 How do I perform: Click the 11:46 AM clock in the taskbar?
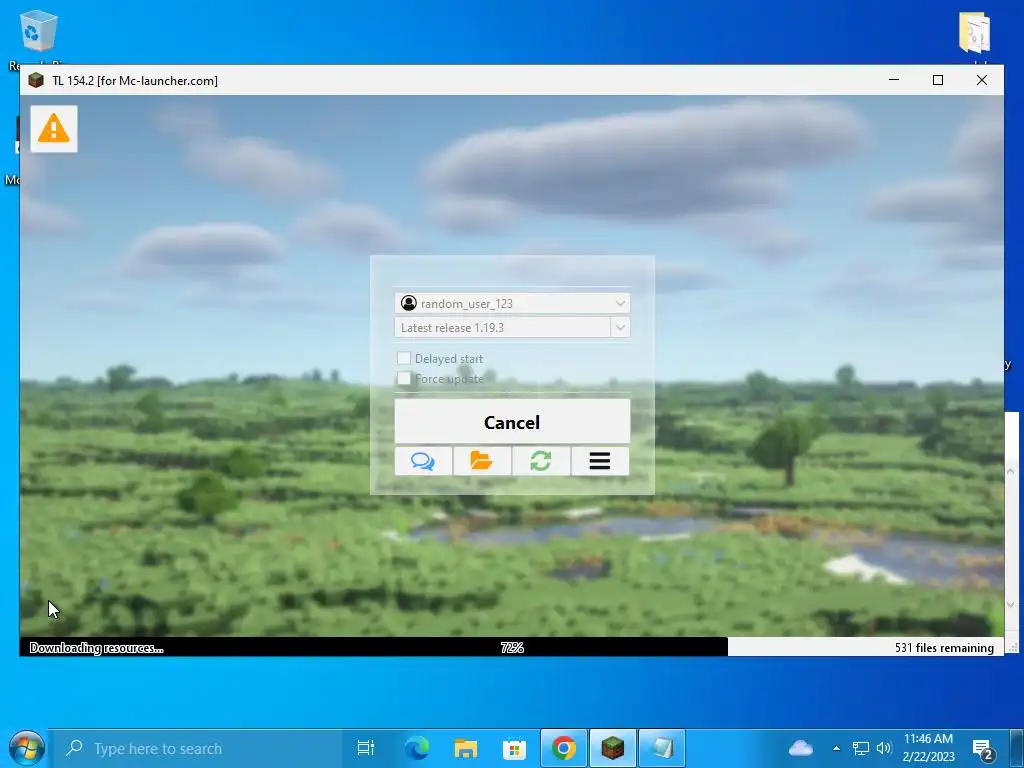tap(928, 739)
